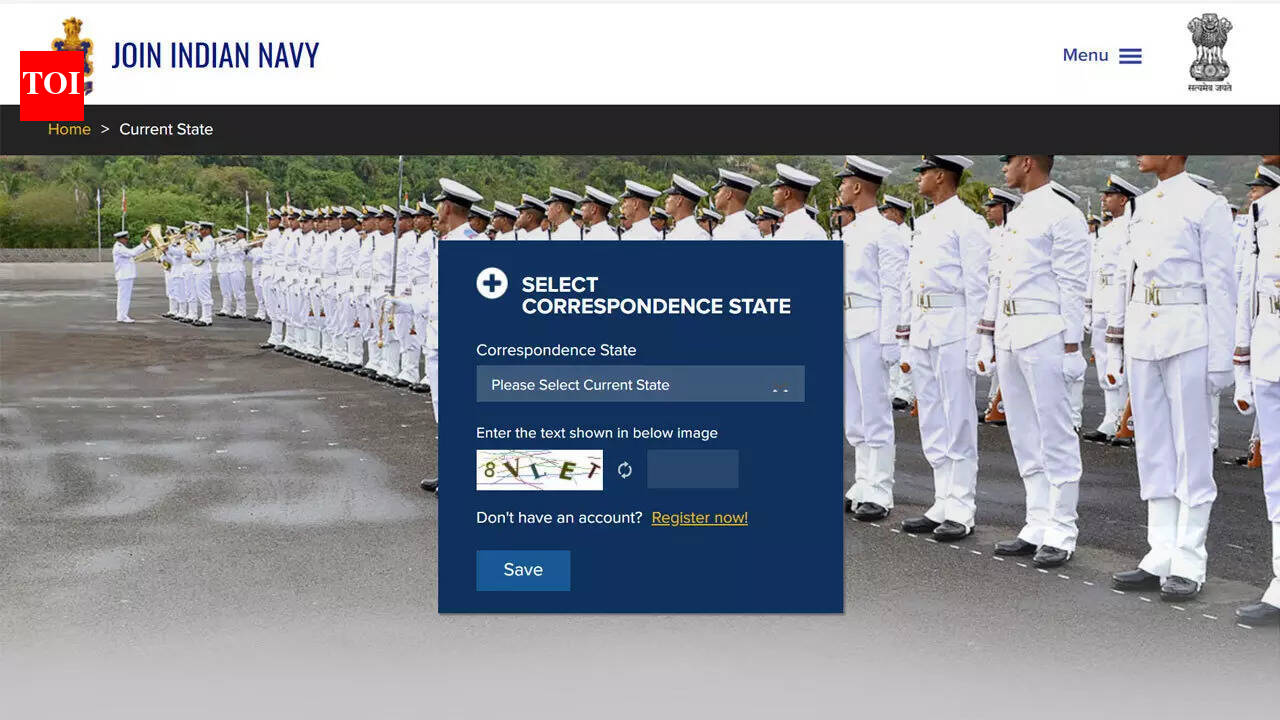This screenshot has height=720, width=1280.
Task: Select the Current State breadcrumb item
Action: pos(166,129)
